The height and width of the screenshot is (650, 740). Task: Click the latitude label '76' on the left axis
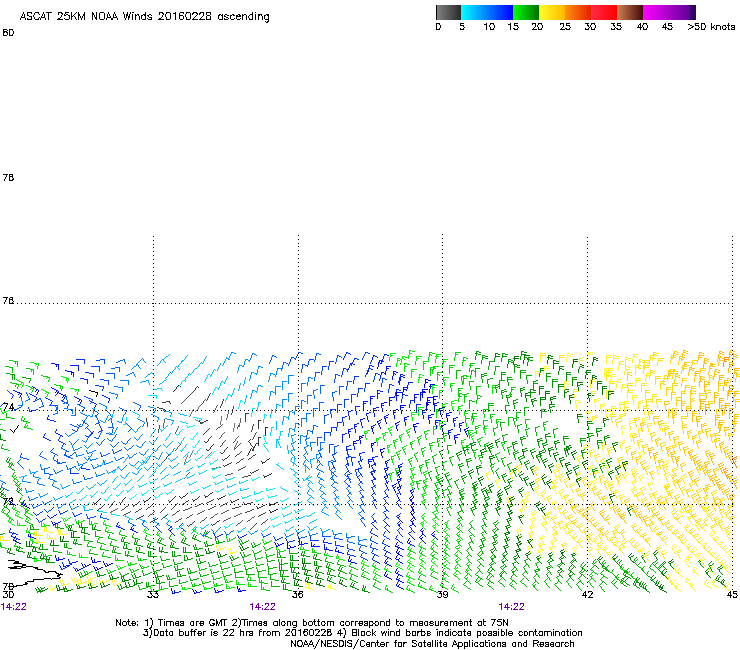pos(8,301)
